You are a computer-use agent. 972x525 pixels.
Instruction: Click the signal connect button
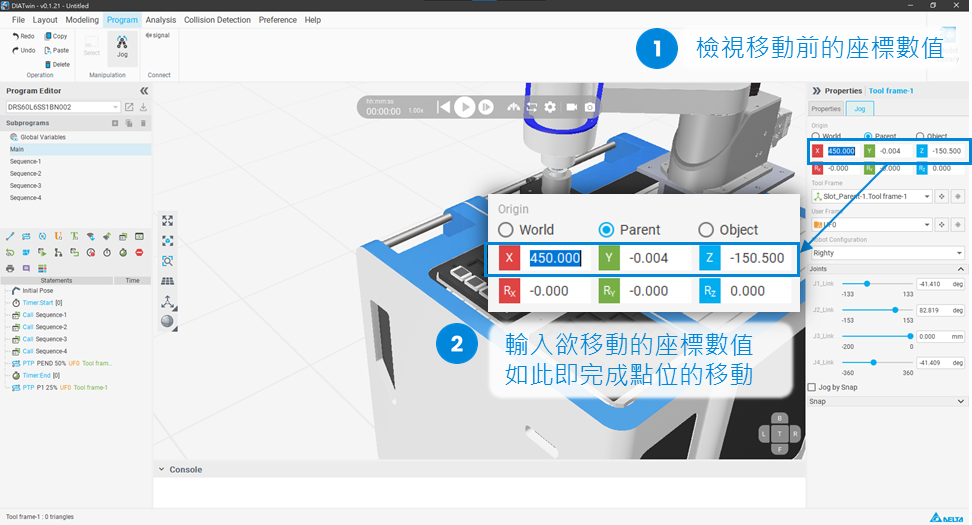158,35
